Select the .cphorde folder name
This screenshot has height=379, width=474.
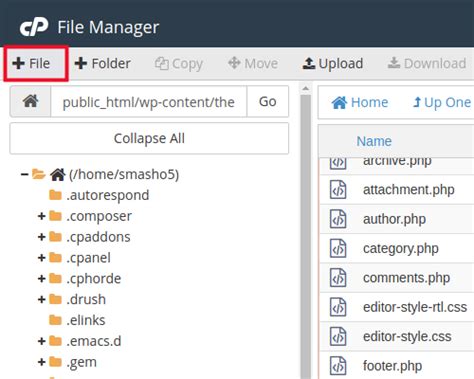pos(94,279)
